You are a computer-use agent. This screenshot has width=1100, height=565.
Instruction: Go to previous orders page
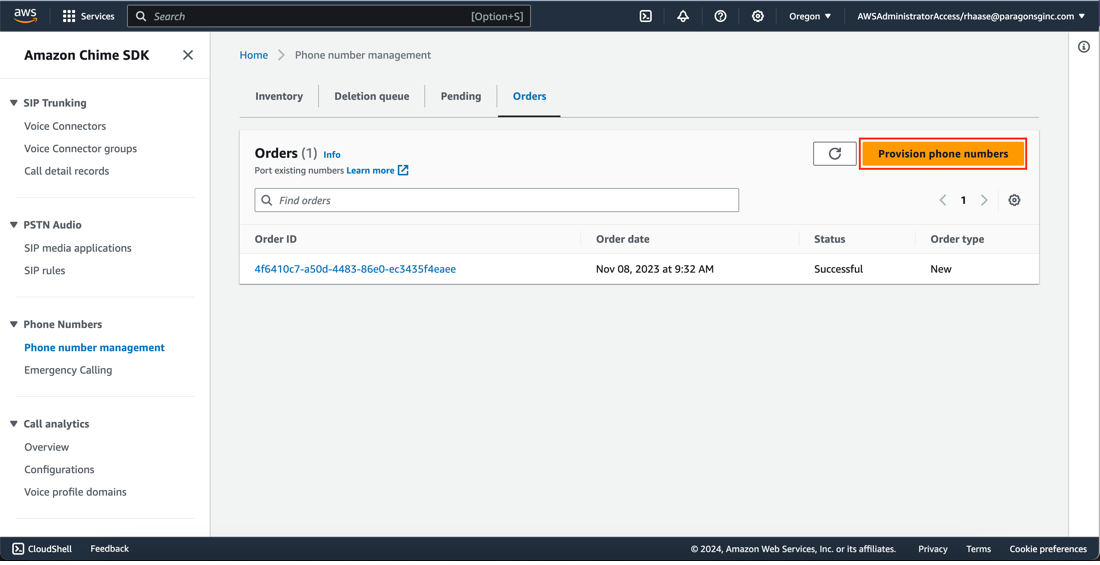click(943, 200)
